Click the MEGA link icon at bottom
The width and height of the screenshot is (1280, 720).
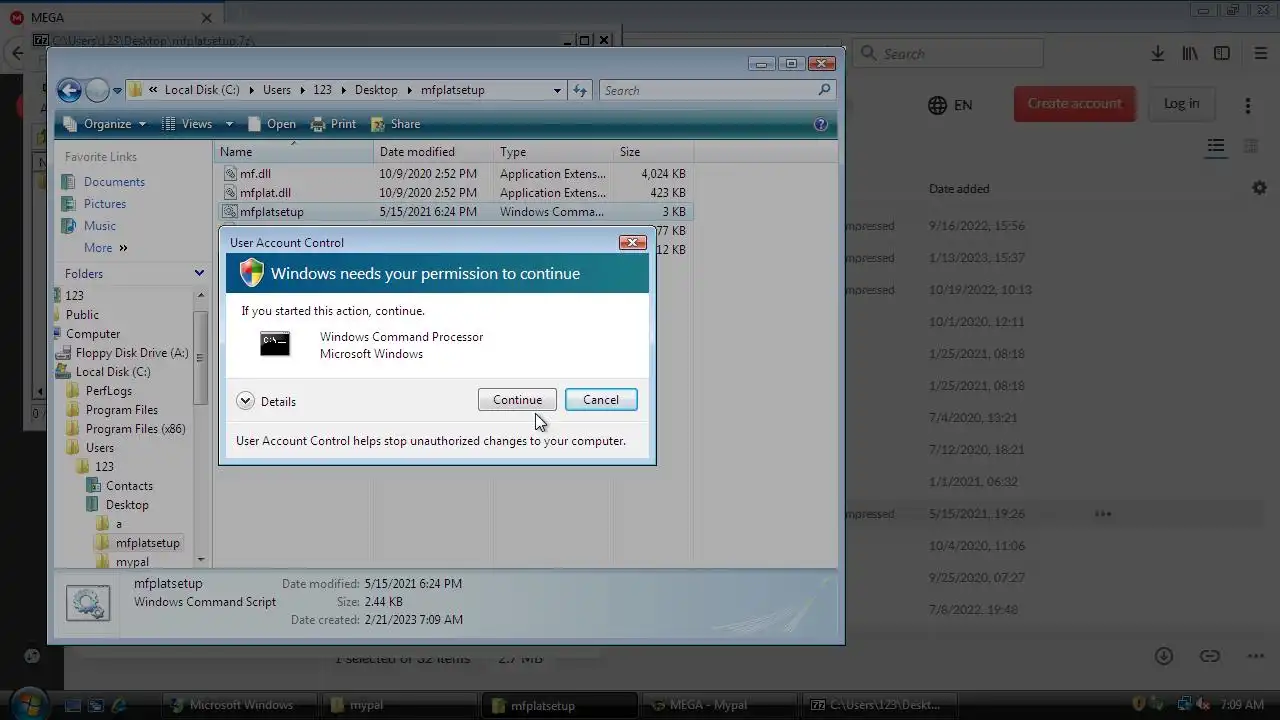[x=1210, y=656]
